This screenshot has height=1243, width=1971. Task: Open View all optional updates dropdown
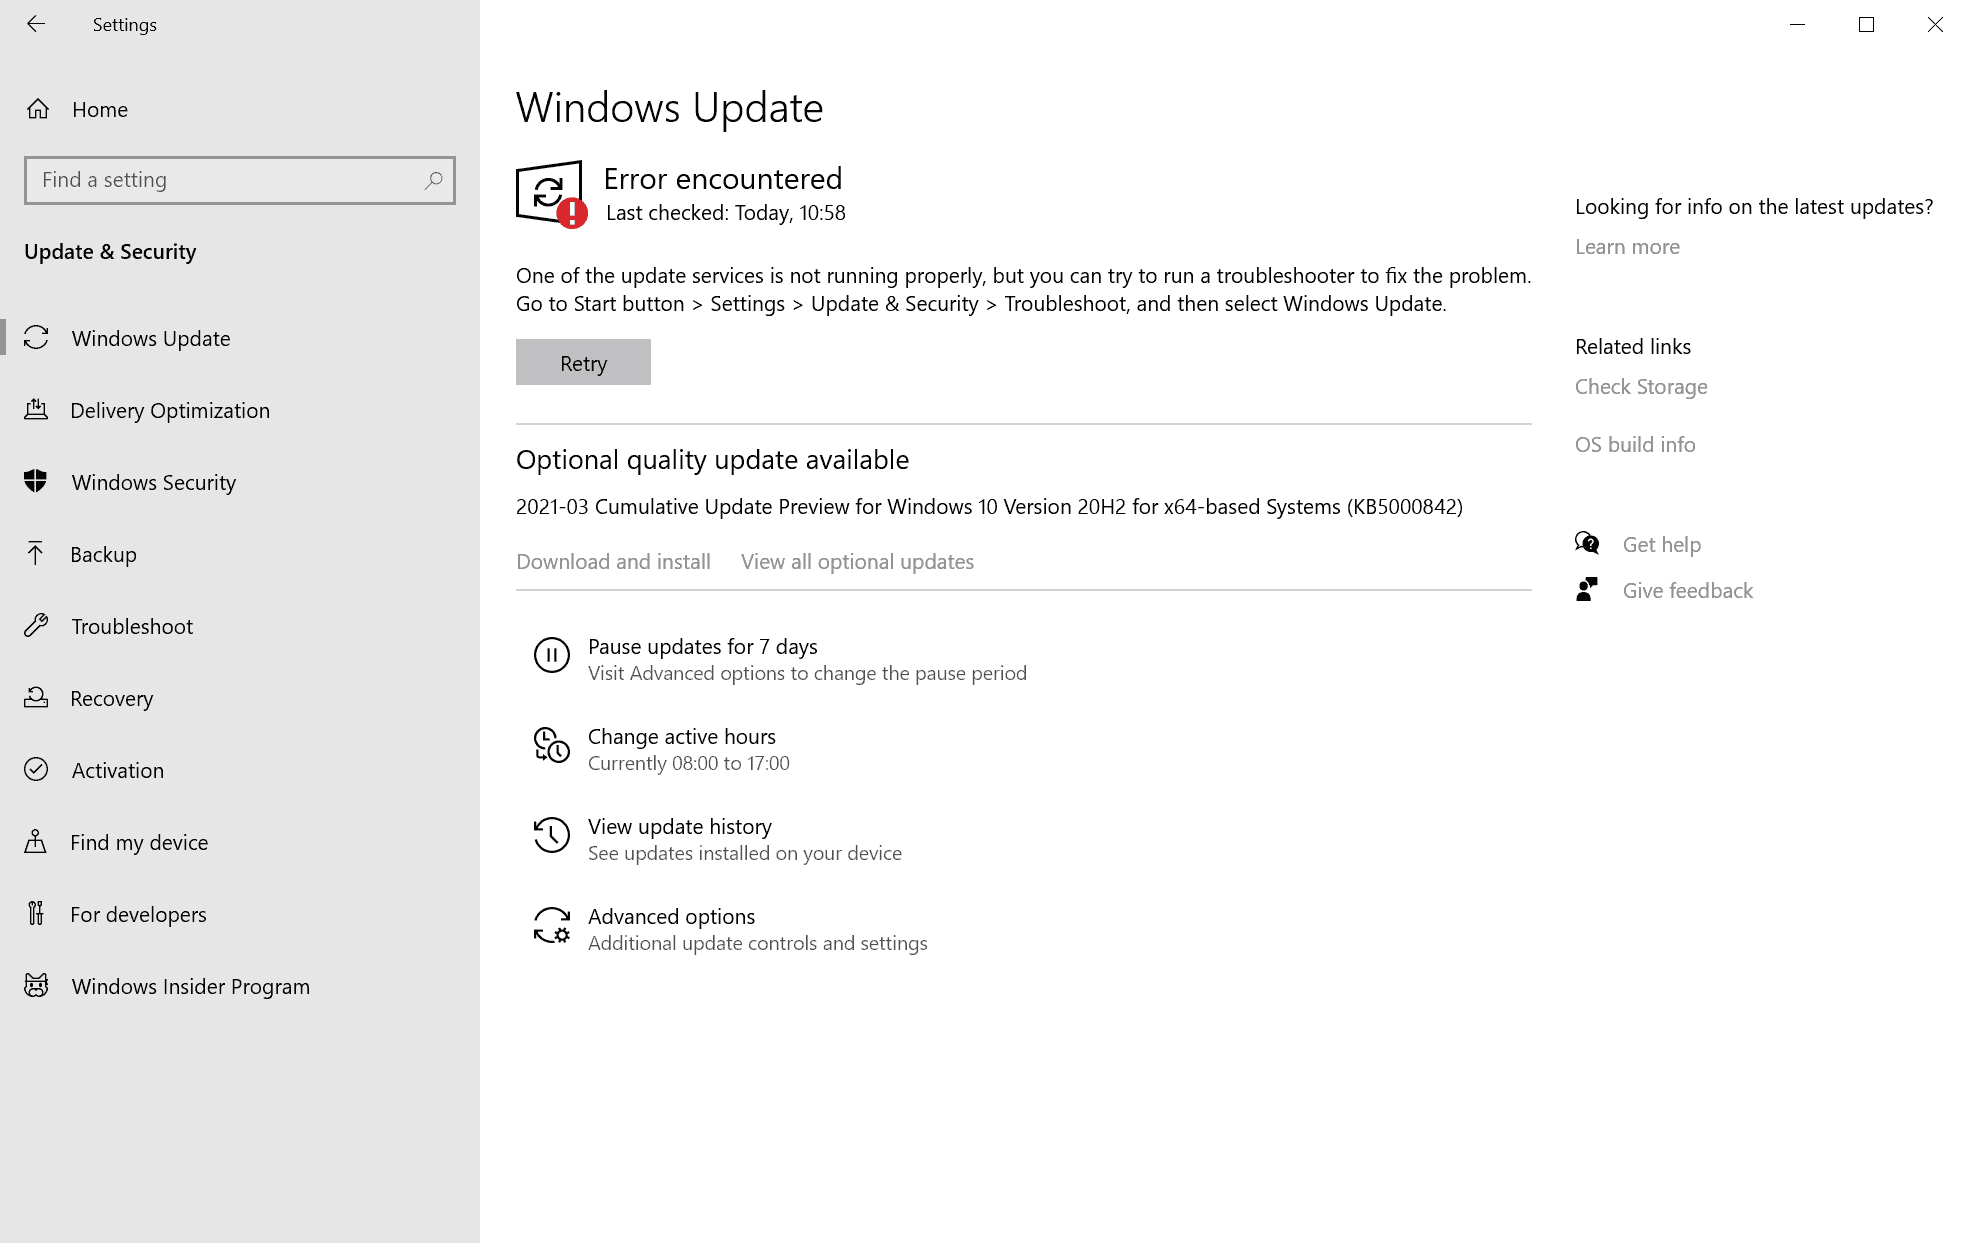click(x=856, y=560)
